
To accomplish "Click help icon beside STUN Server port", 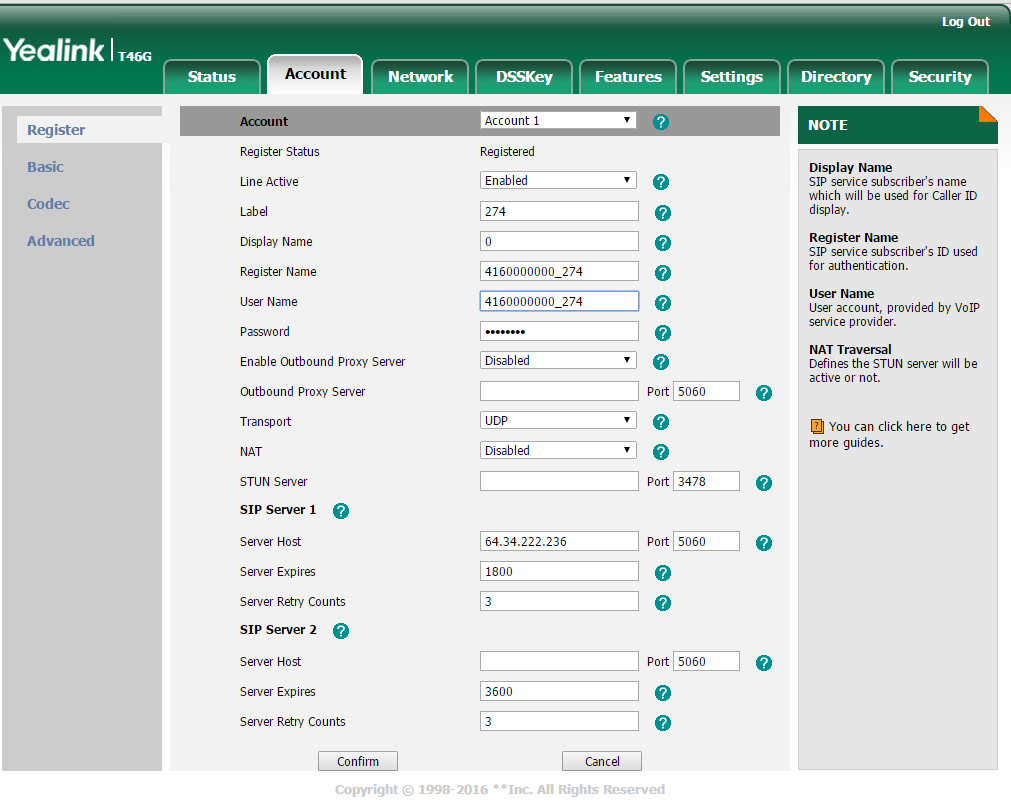I will [764, 483].
